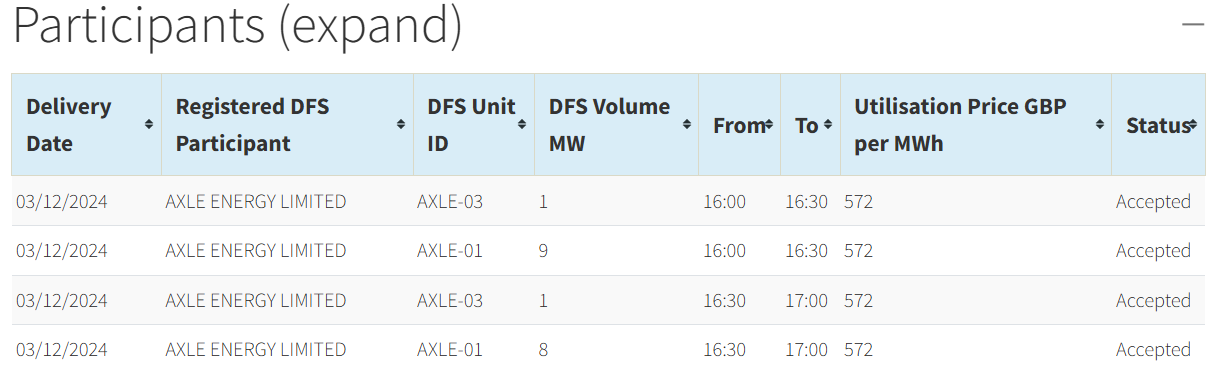Click sort arrows next to From header
The height and width of the screenshot is (367, 1220).
[769, 125]
